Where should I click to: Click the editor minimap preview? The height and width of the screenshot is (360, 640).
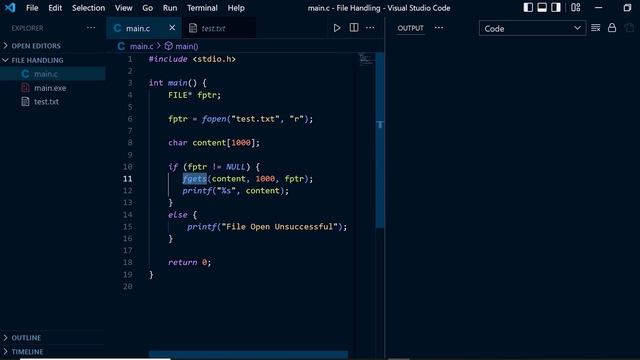point(366,60)
